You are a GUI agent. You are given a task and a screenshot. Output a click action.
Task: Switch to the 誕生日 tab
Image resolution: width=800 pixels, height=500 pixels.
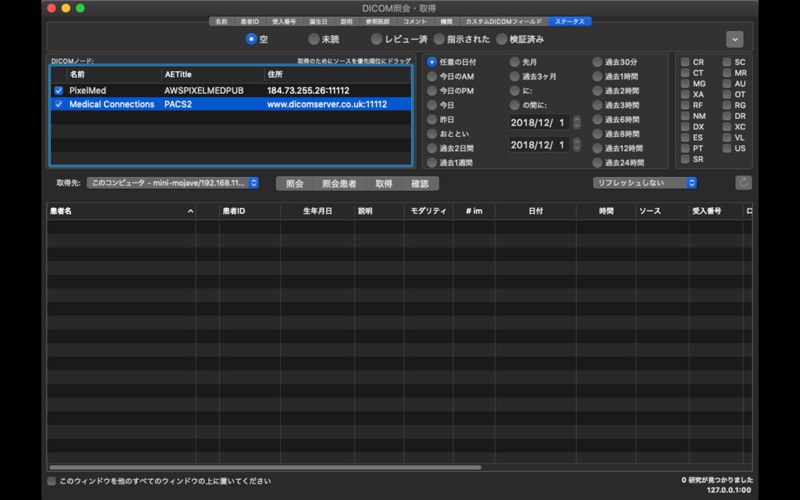[x=318, y=21]
